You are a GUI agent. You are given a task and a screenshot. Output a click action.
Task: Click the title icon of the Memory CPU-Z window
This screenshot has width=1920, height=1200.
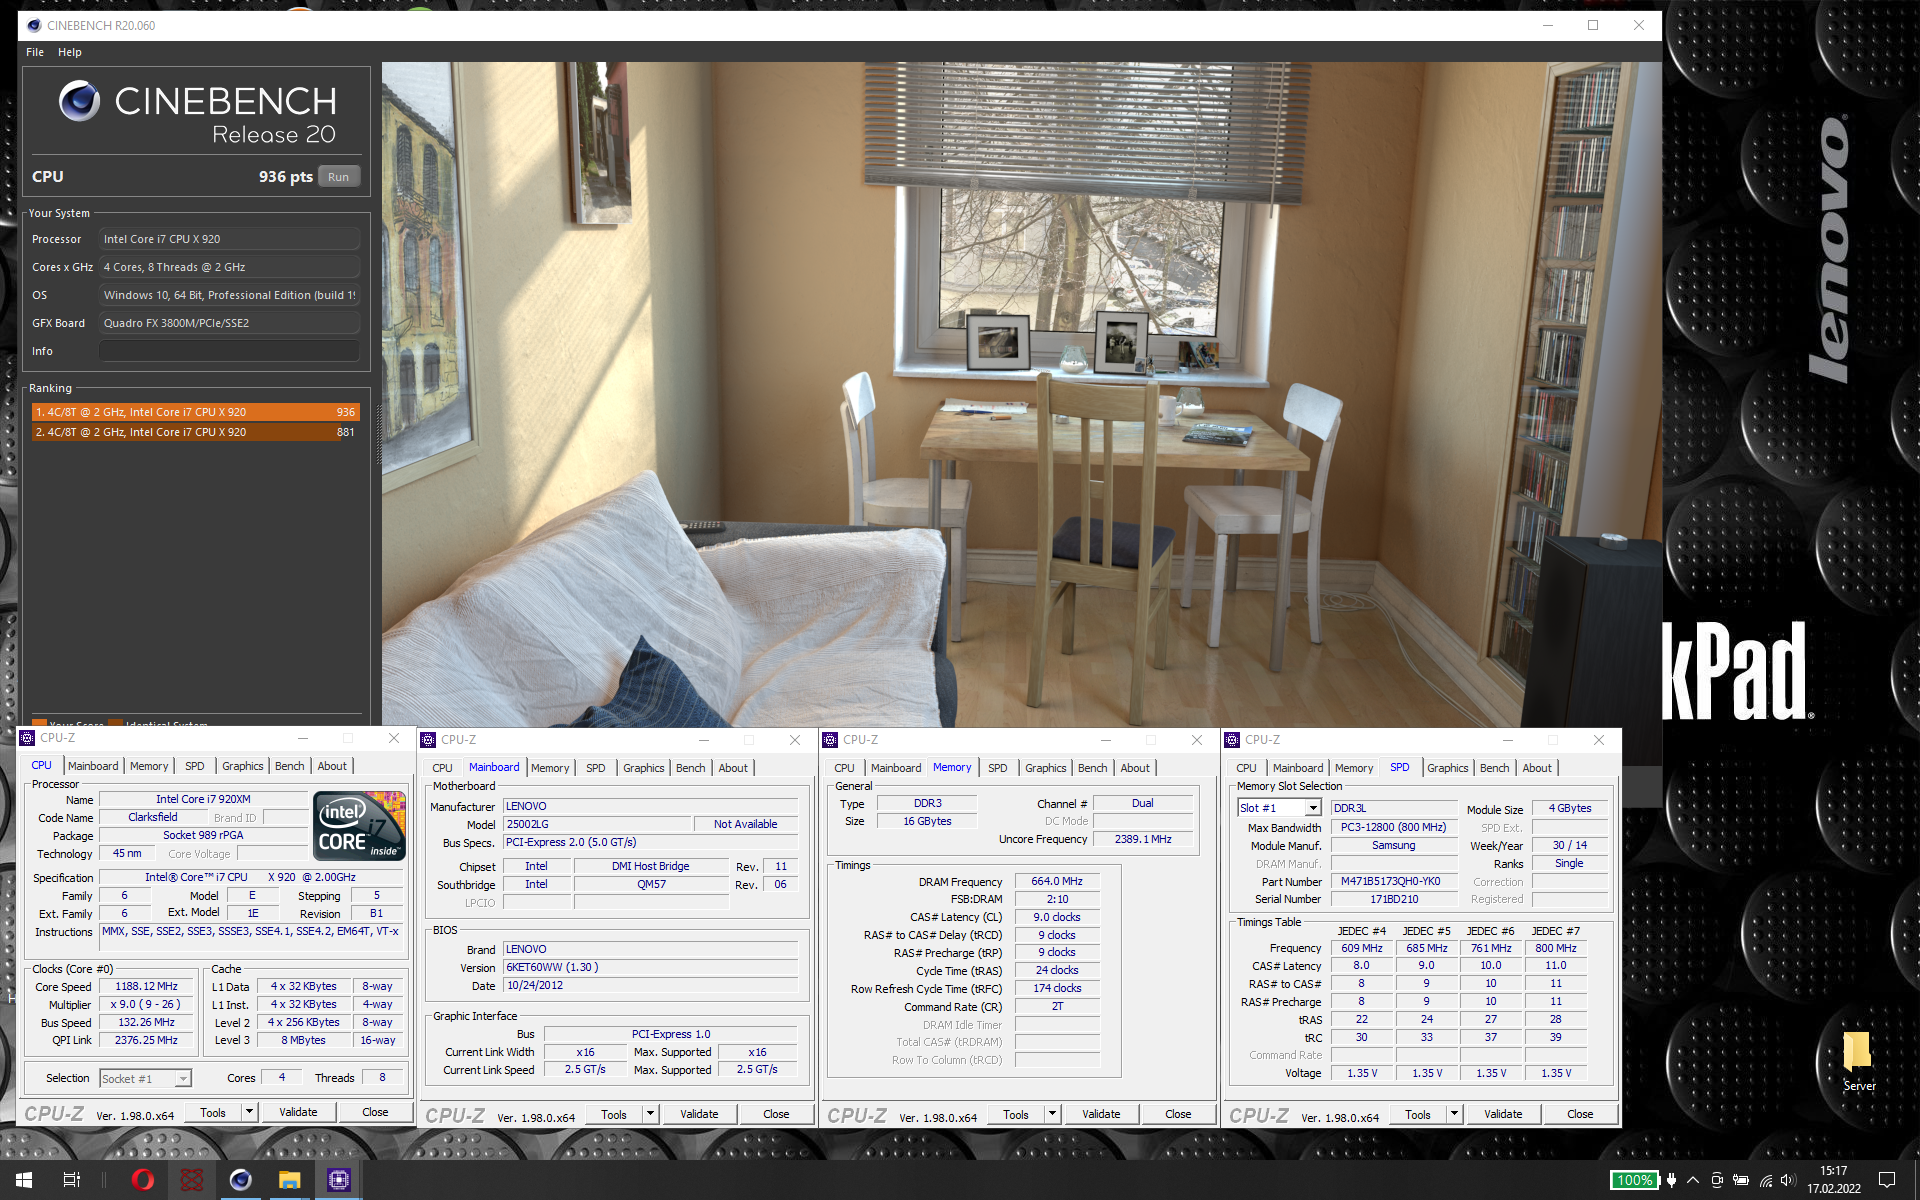pos(830,740)
